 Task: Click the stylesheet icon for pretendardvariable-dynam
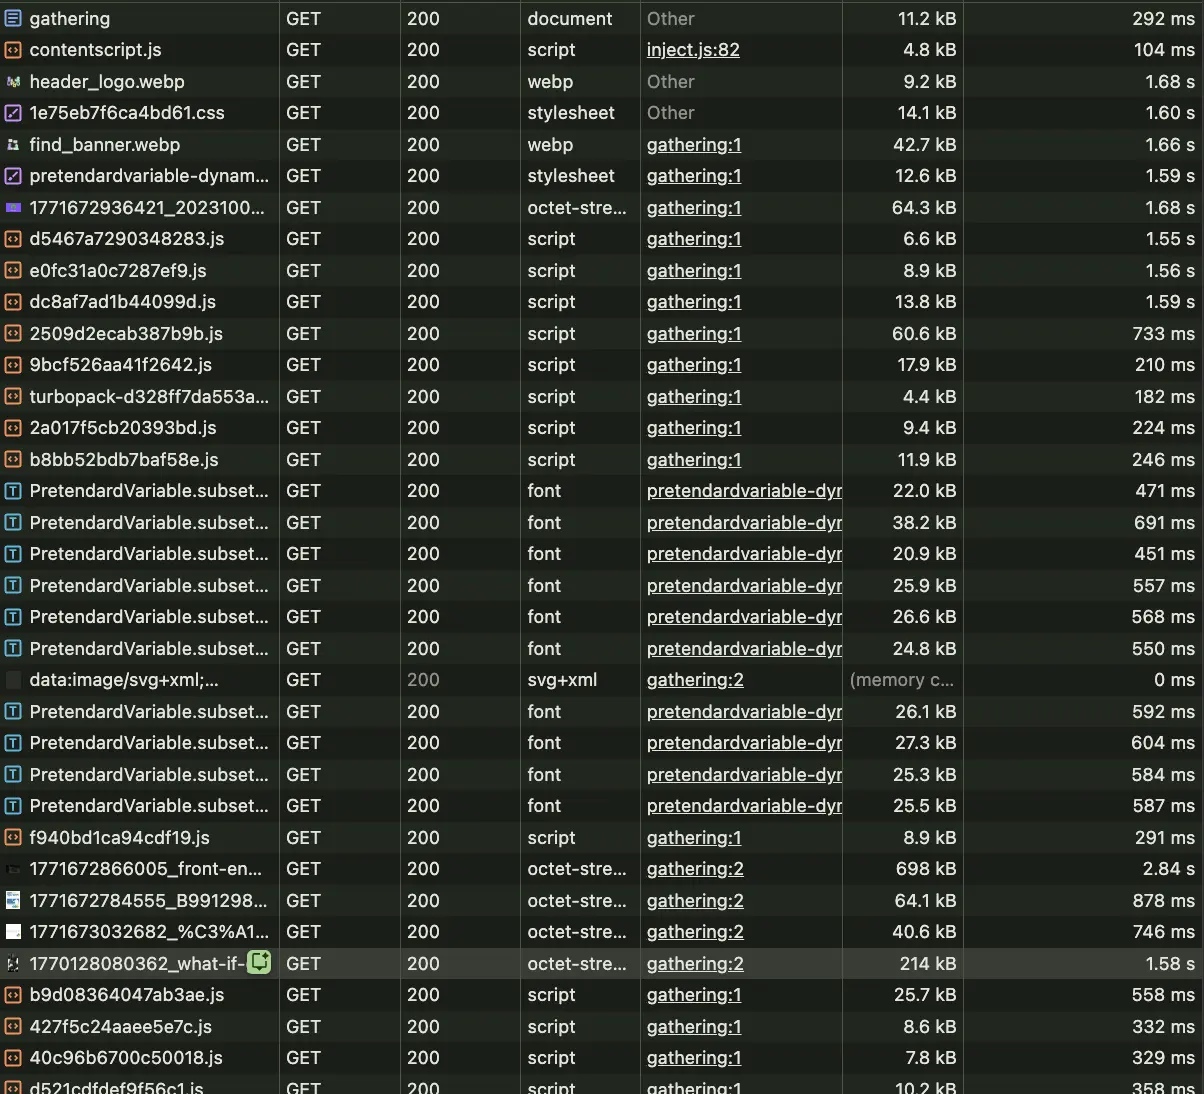point(13,176)
